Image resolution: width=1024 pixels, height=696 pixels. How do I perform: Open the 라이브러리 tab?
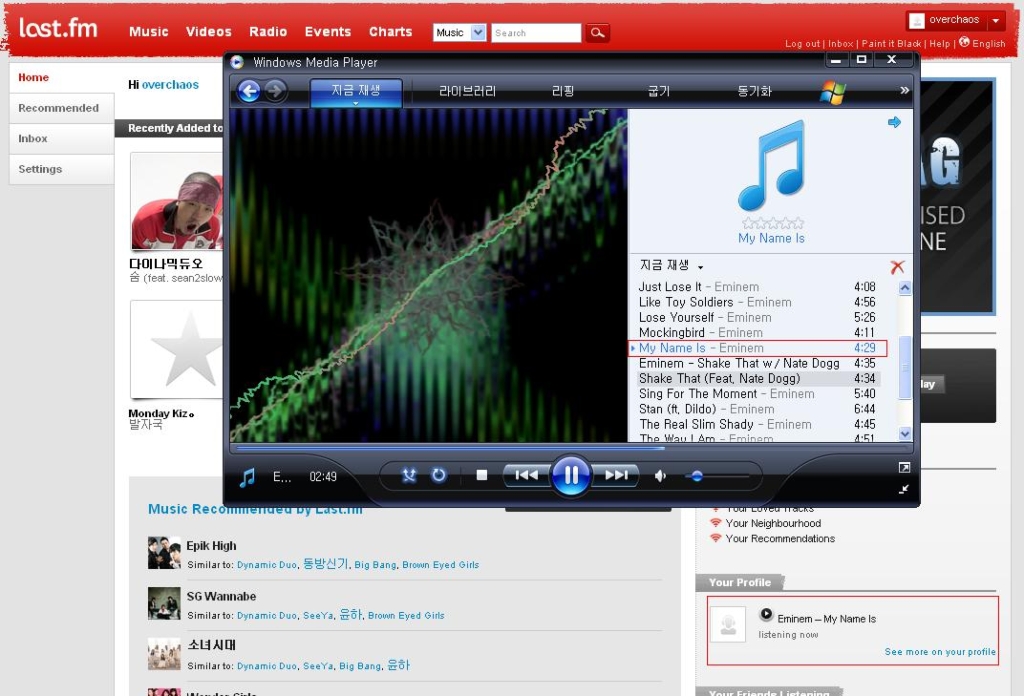pyautogui.click(x=467, y=91)
